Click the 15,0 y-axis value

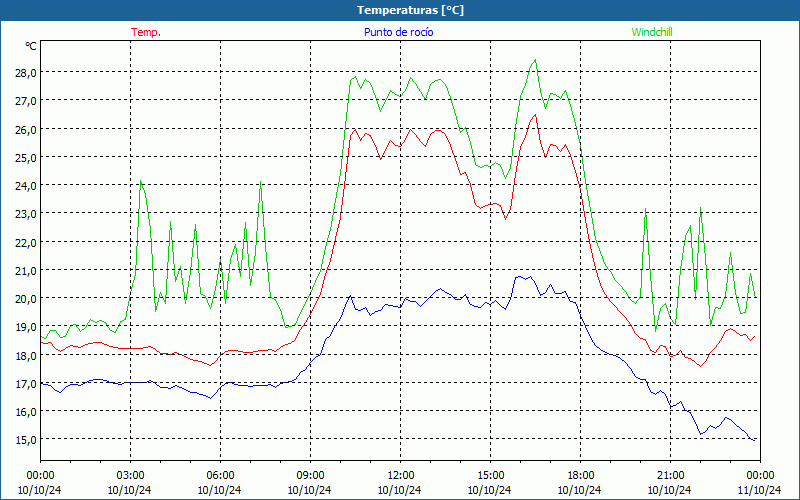(x=26, y=440)
